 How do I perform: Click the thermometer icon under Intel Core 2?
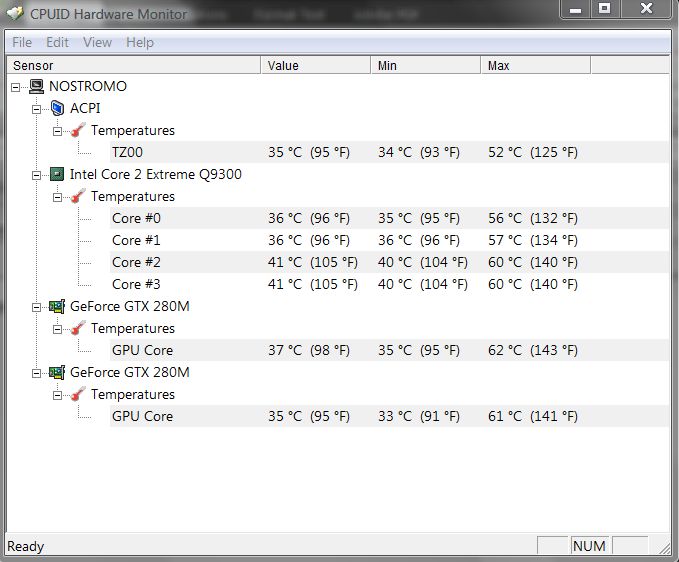tap(78, 196)
